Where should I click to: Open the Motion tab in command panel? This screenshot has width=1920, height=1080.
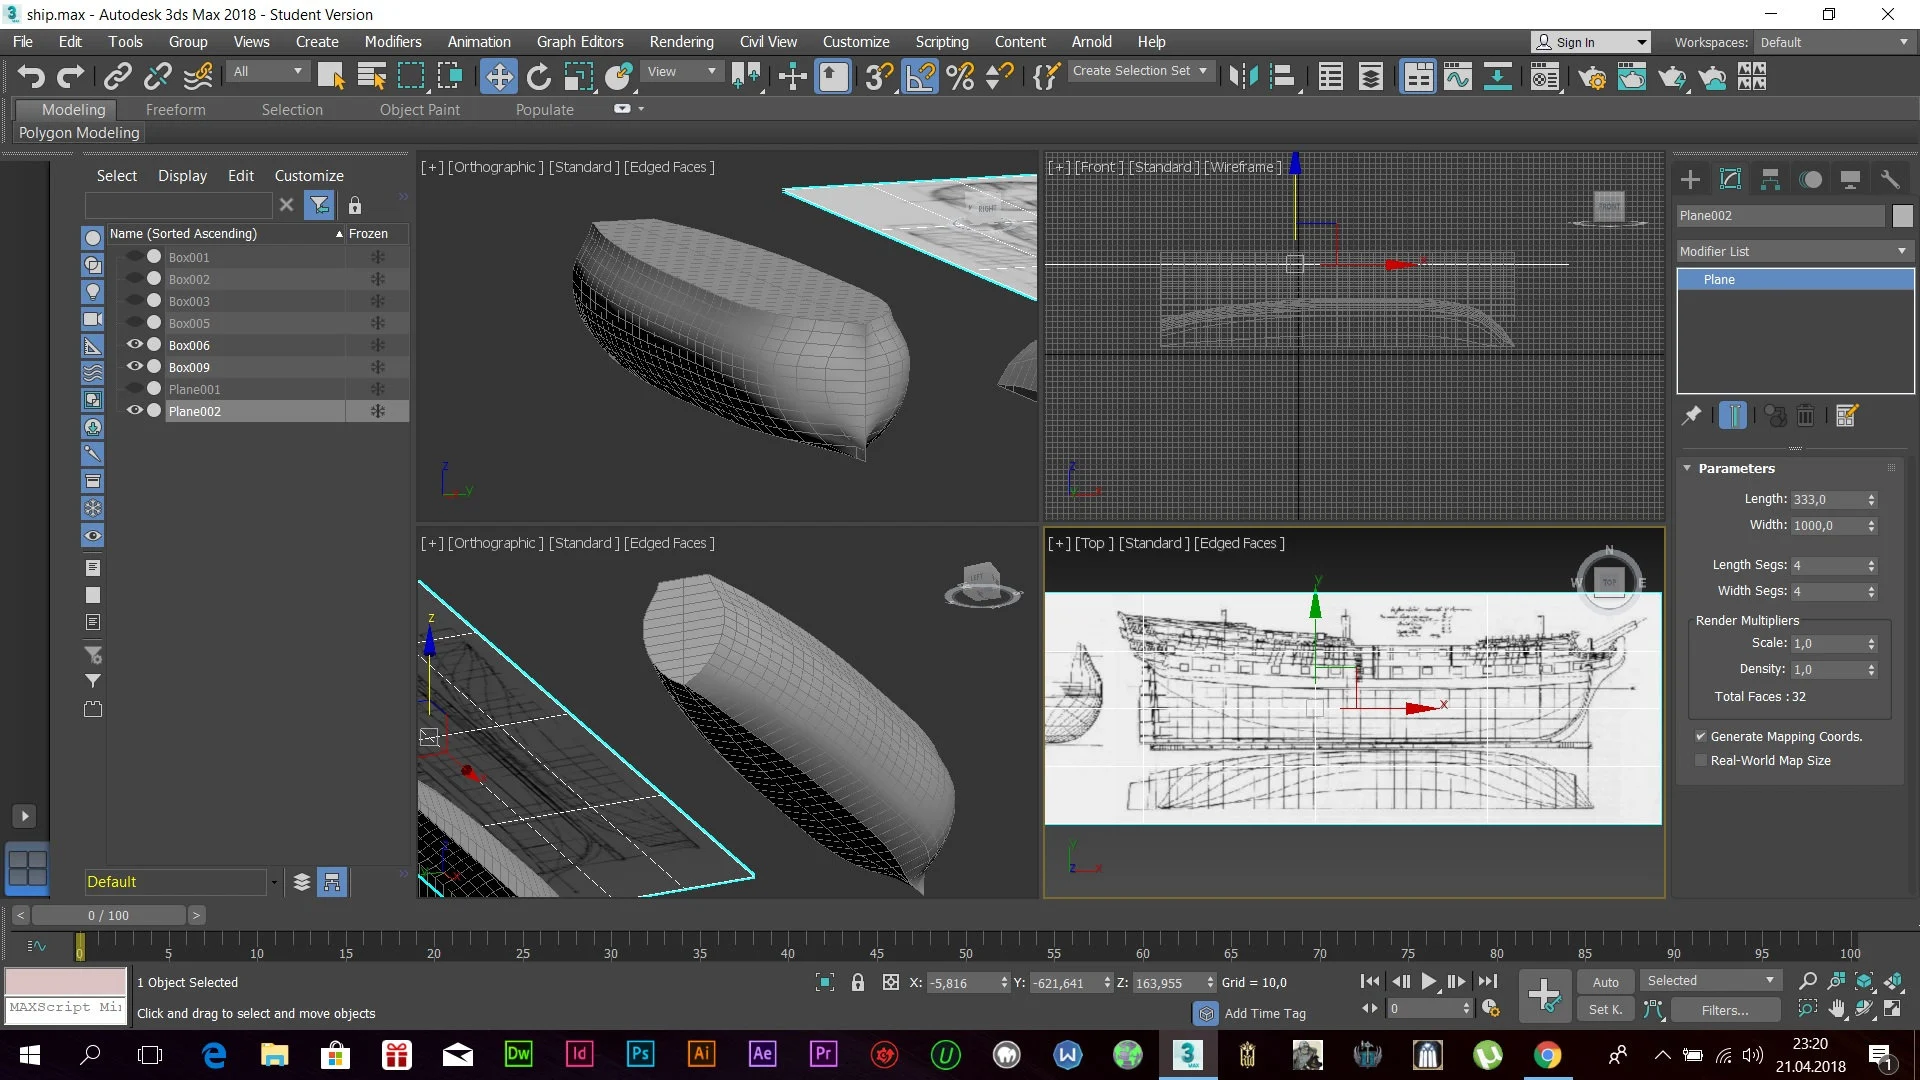1810,179
